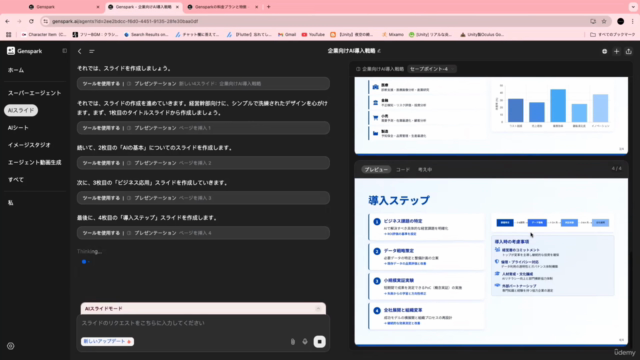Image resolution: width=640 pixels, height=360 pixels.
Task: Open エージェント動画生成 in the sidebar
Action: tap(34, 162)
